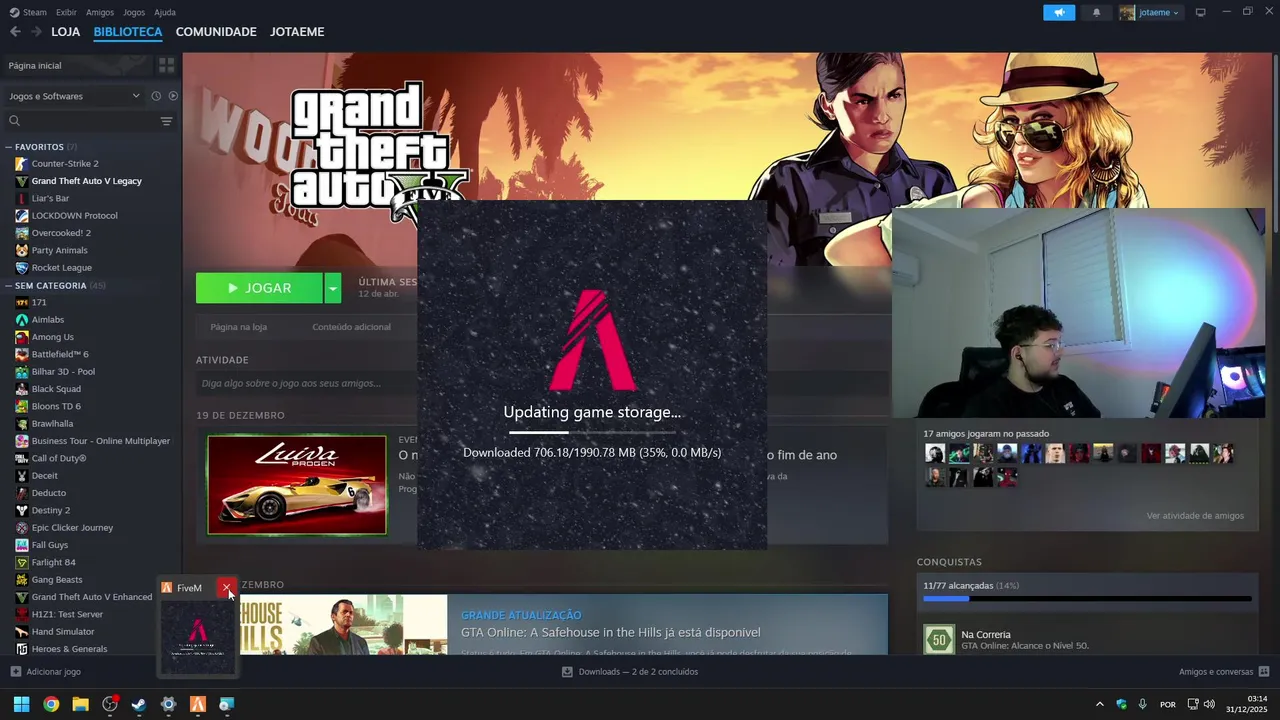Select Grand Theft Auto V Enhanced
This screenshot has height=720, width=1280.
[x=91, y=597]
